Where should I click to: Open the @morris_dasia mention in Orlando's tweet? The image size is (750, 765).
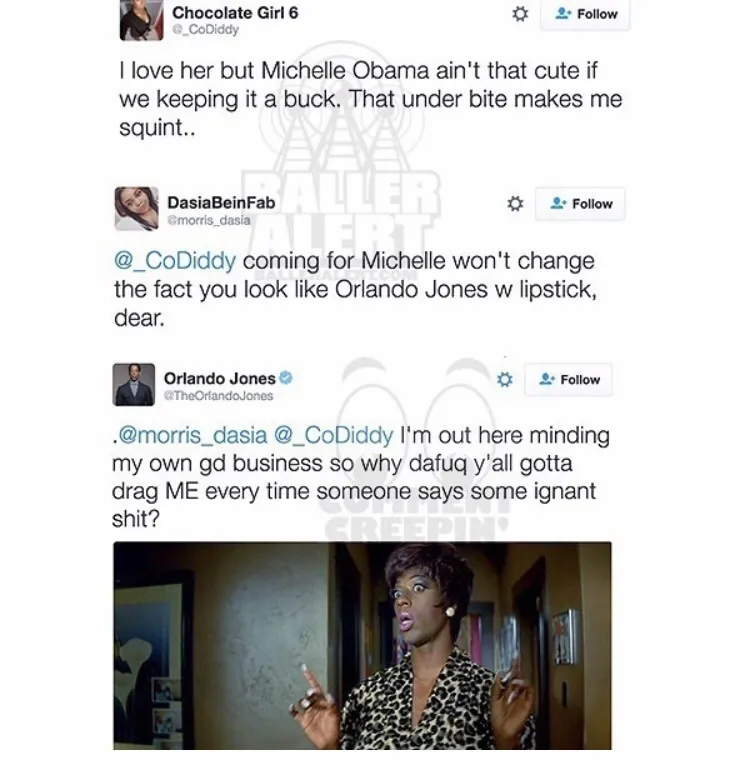tap(192, 435)
